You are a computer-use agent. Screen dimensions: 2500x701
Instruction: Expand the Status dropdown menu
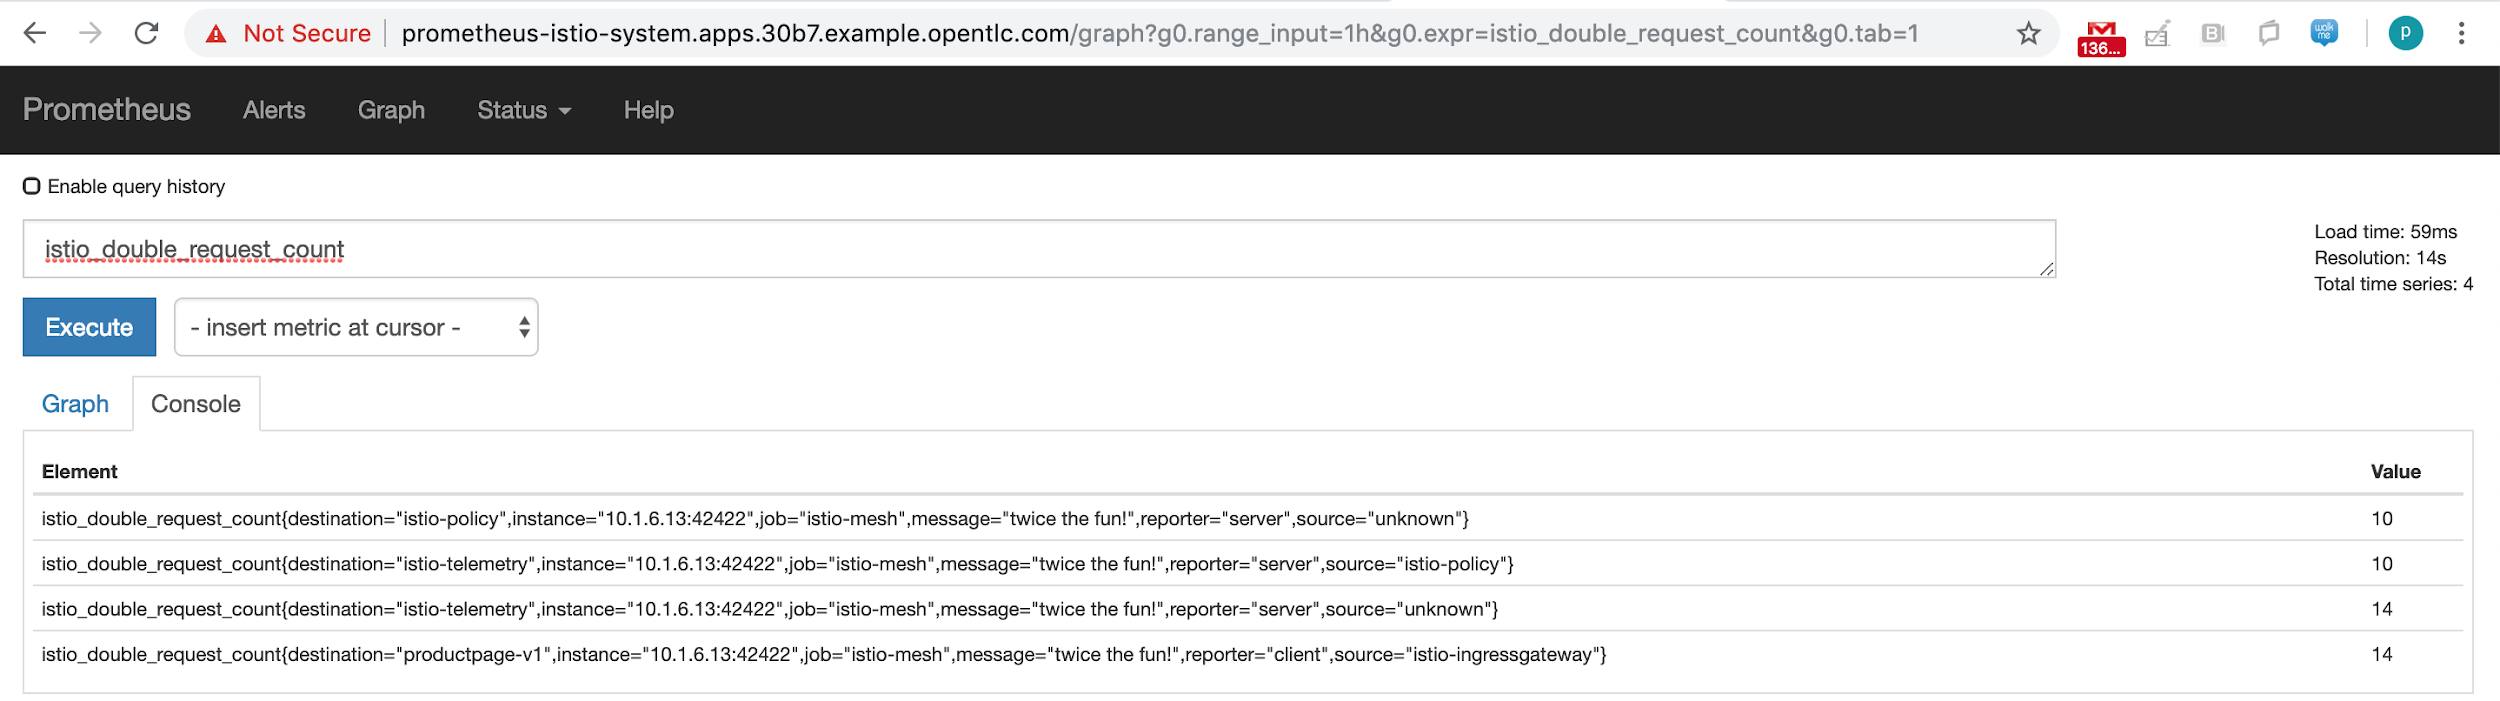tap(523, 110)
